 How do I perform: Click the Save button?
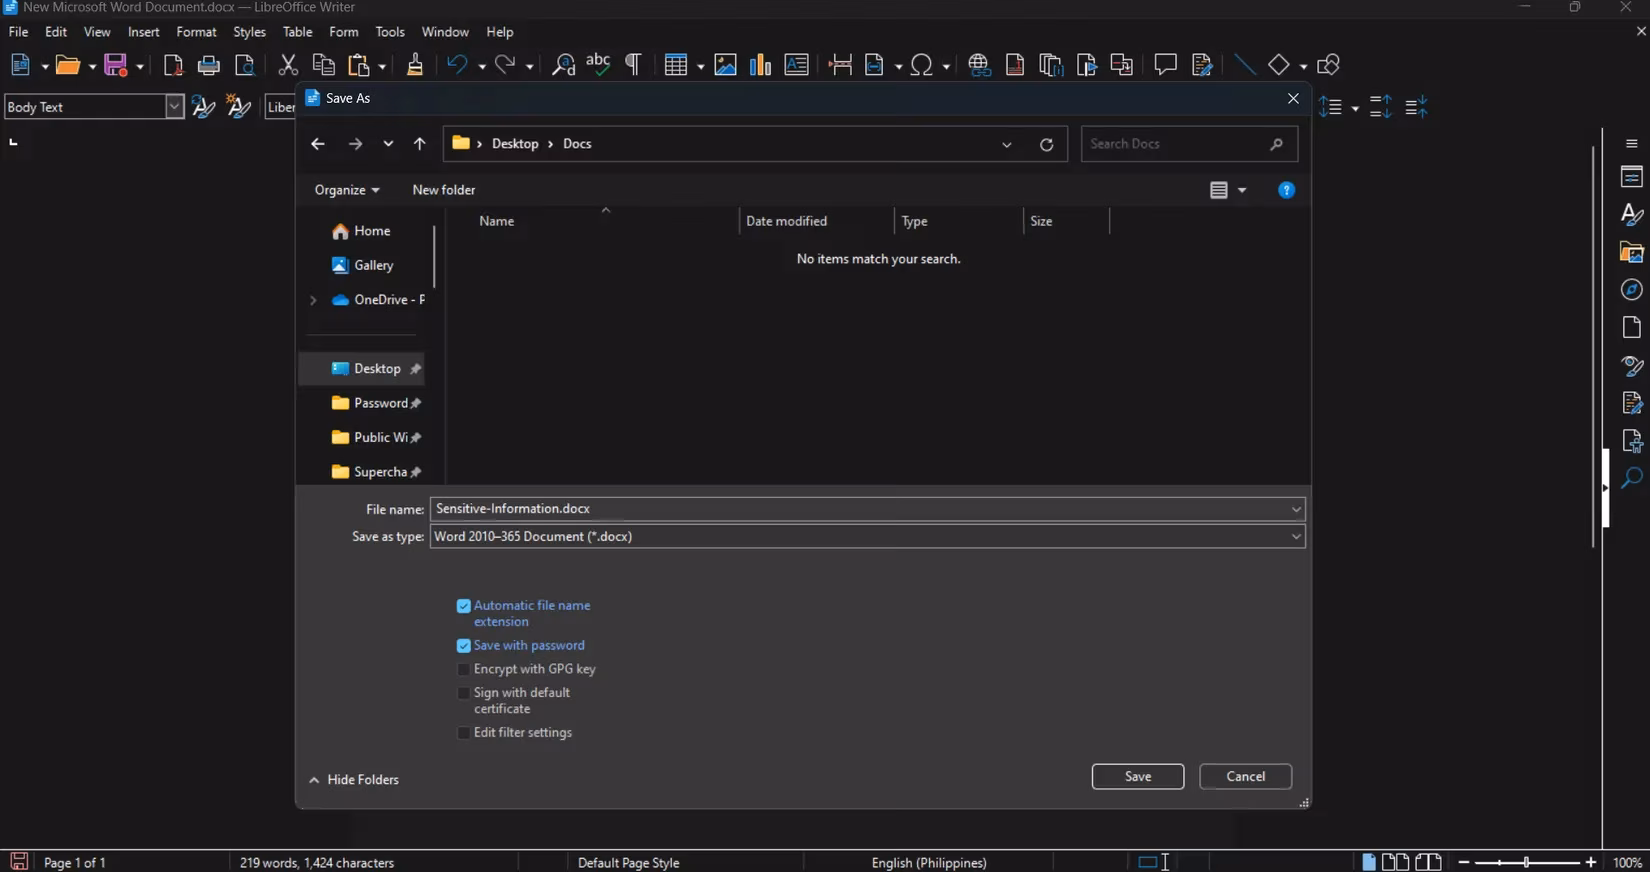tap(1137, 777)
